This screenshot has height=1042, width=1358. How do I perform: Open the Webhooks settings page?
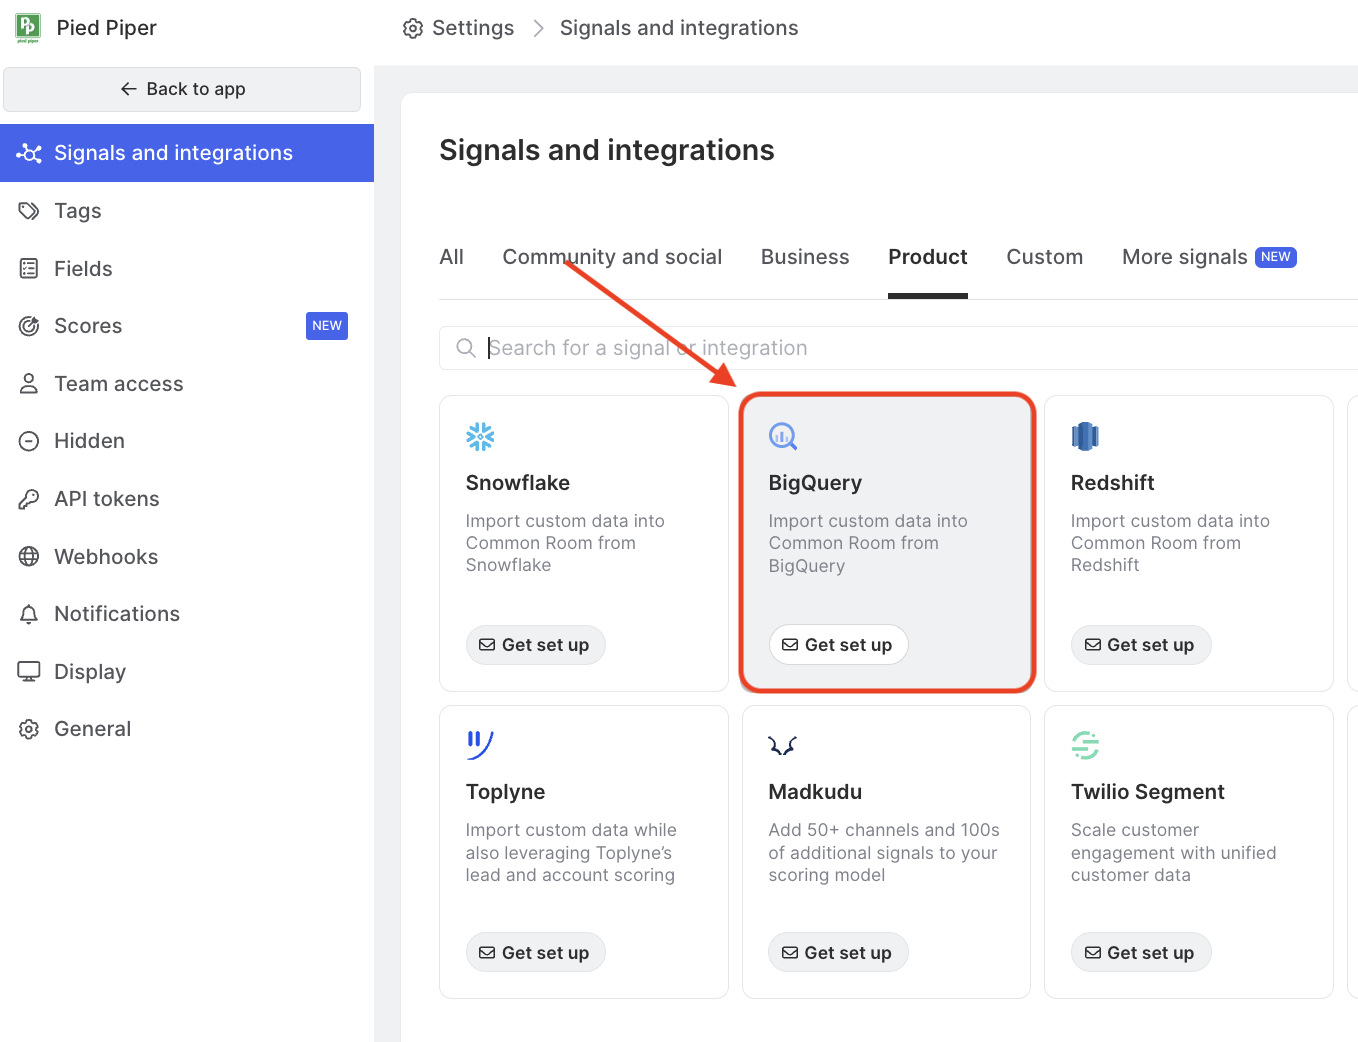point(106,557)
